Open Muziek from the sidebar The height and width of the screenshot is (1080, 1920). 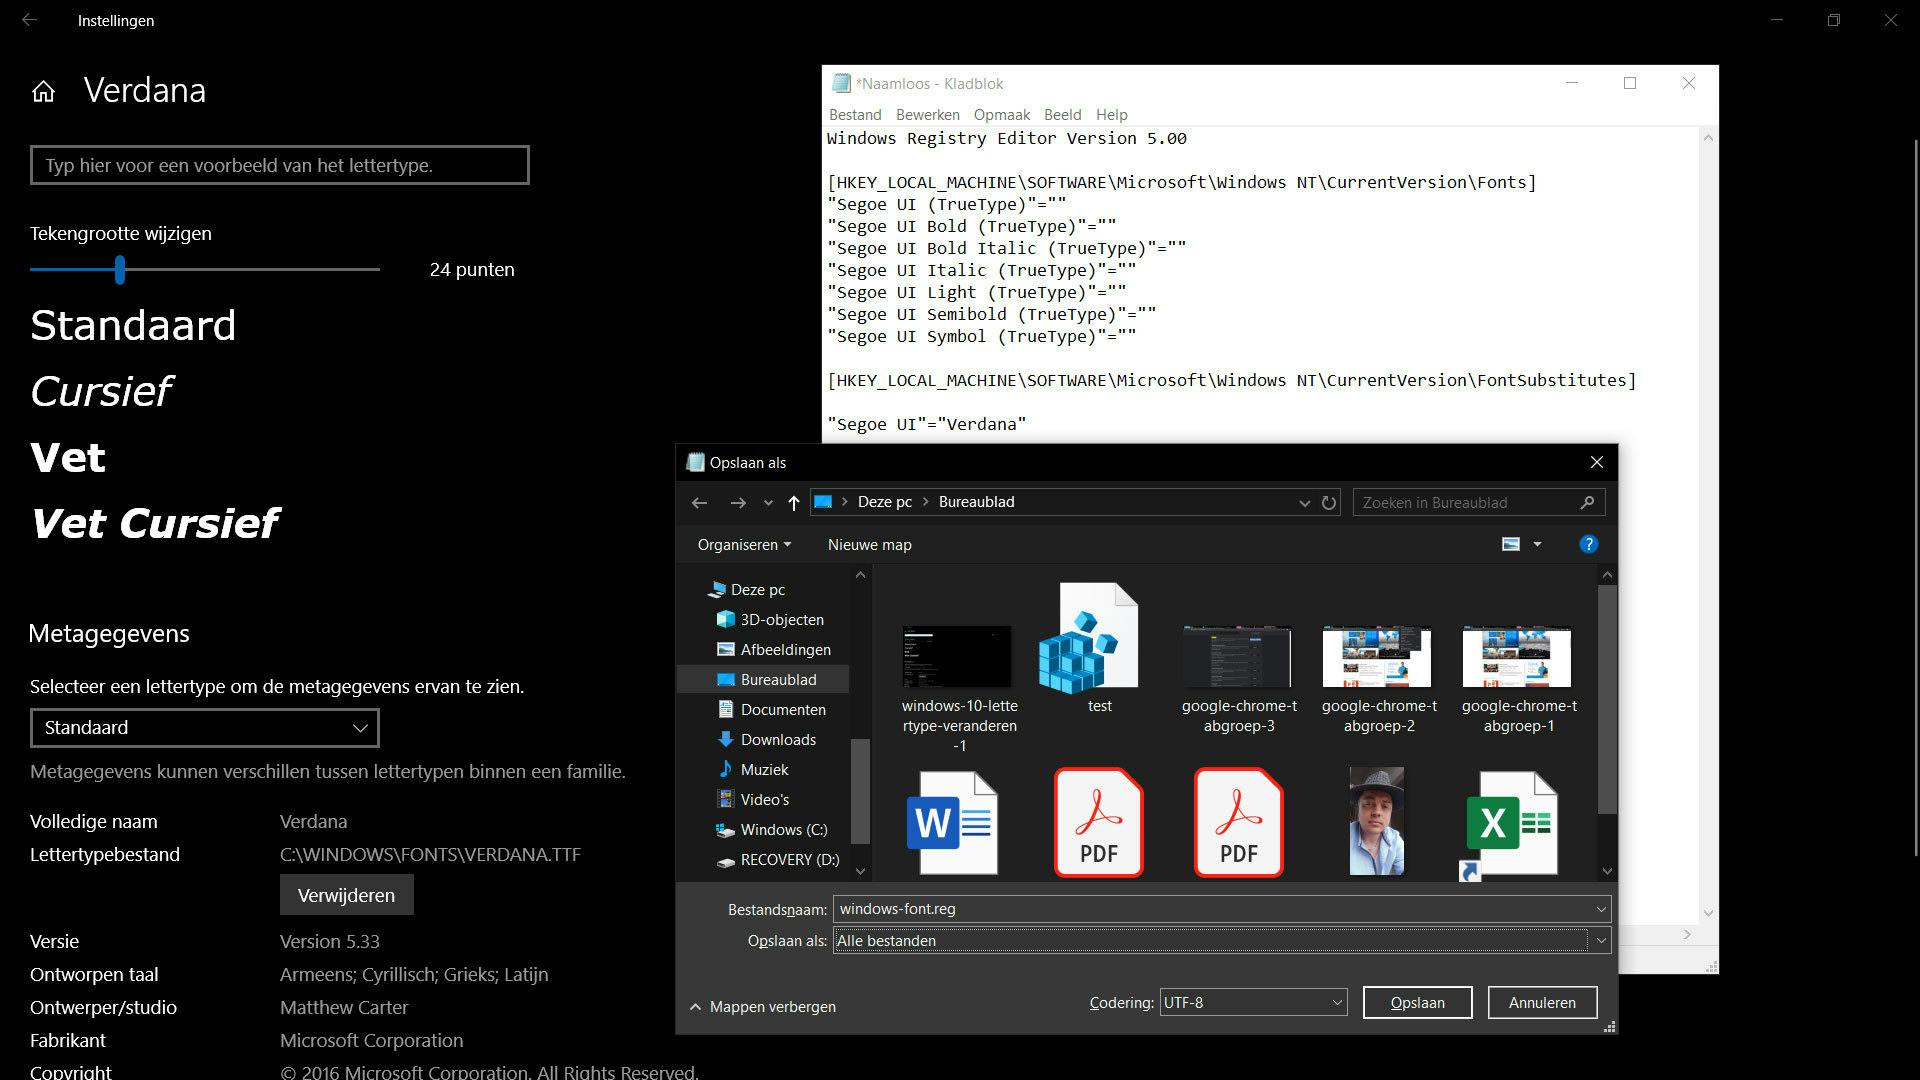pos(767,769)
